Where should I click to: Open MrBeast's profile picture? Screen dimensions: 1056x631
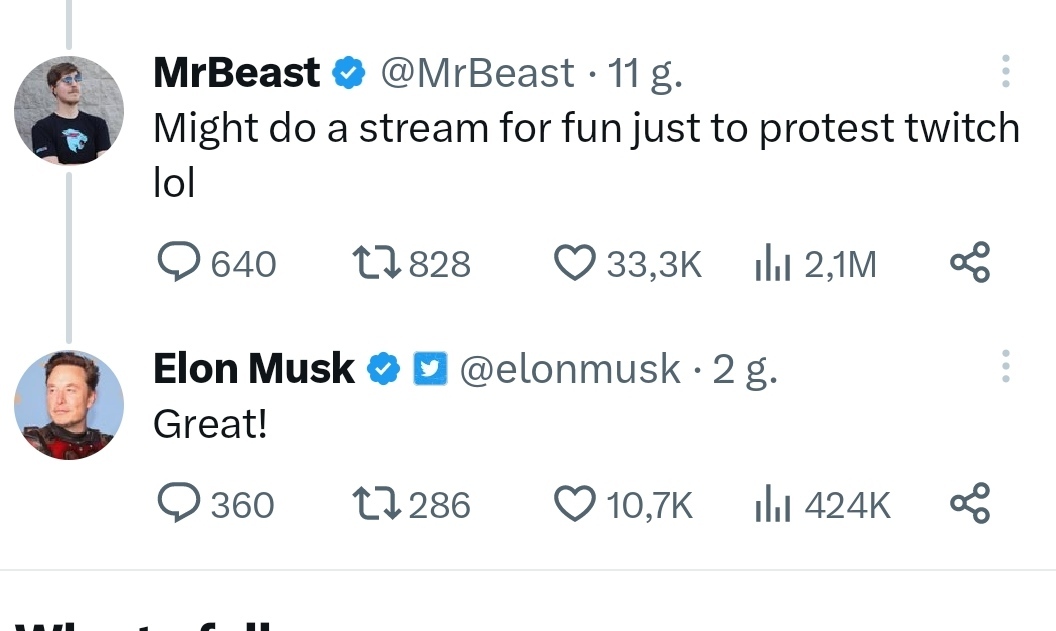point(69,110)
